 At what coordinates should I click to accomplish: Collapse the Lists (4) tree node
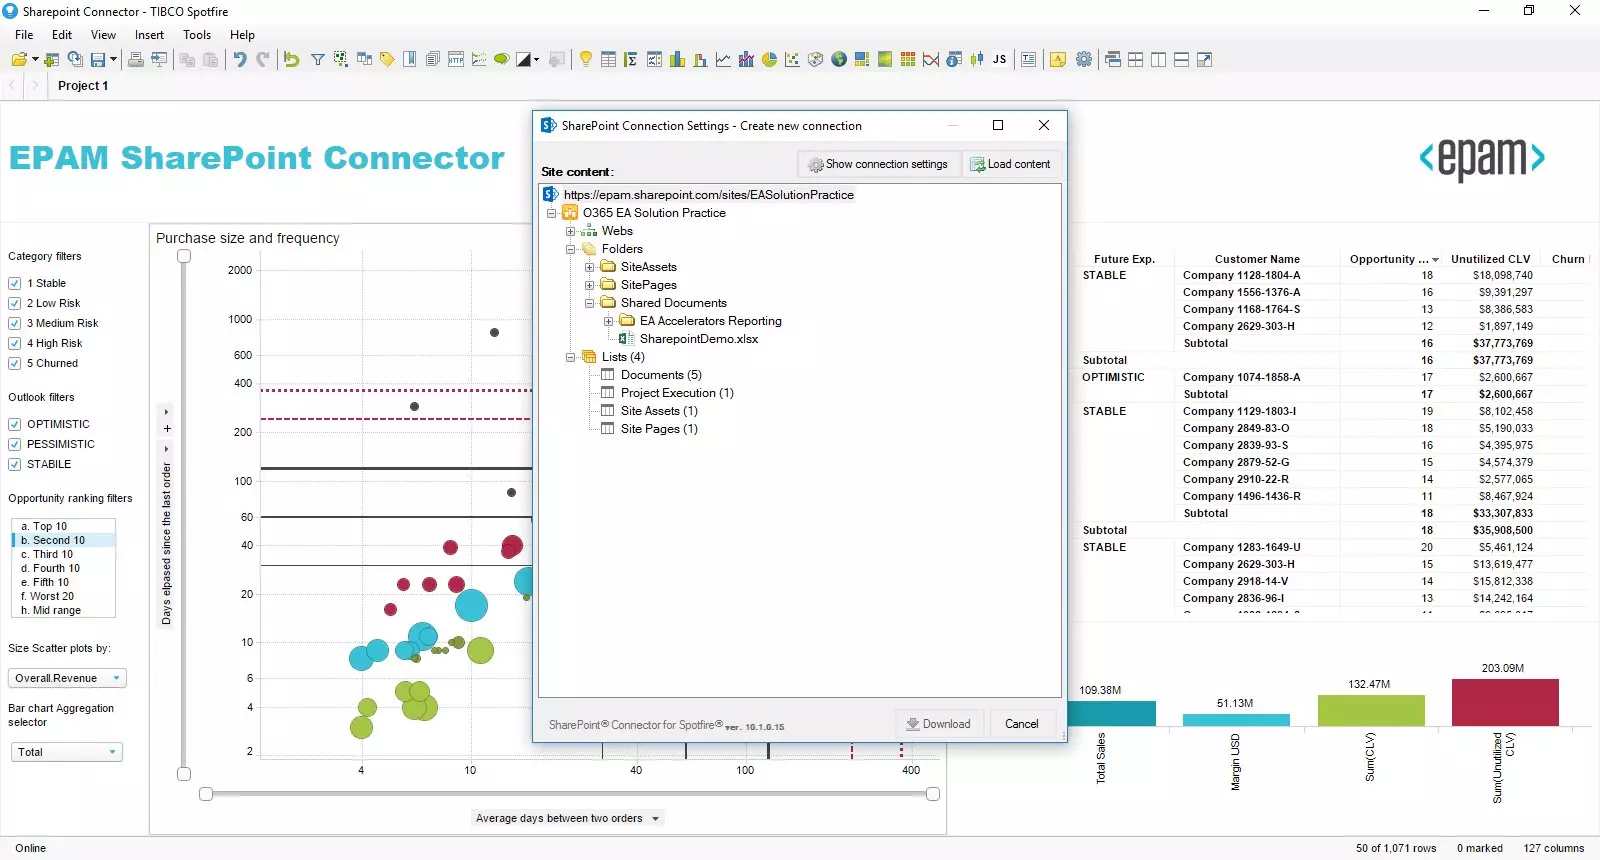[x=570, y=357]
